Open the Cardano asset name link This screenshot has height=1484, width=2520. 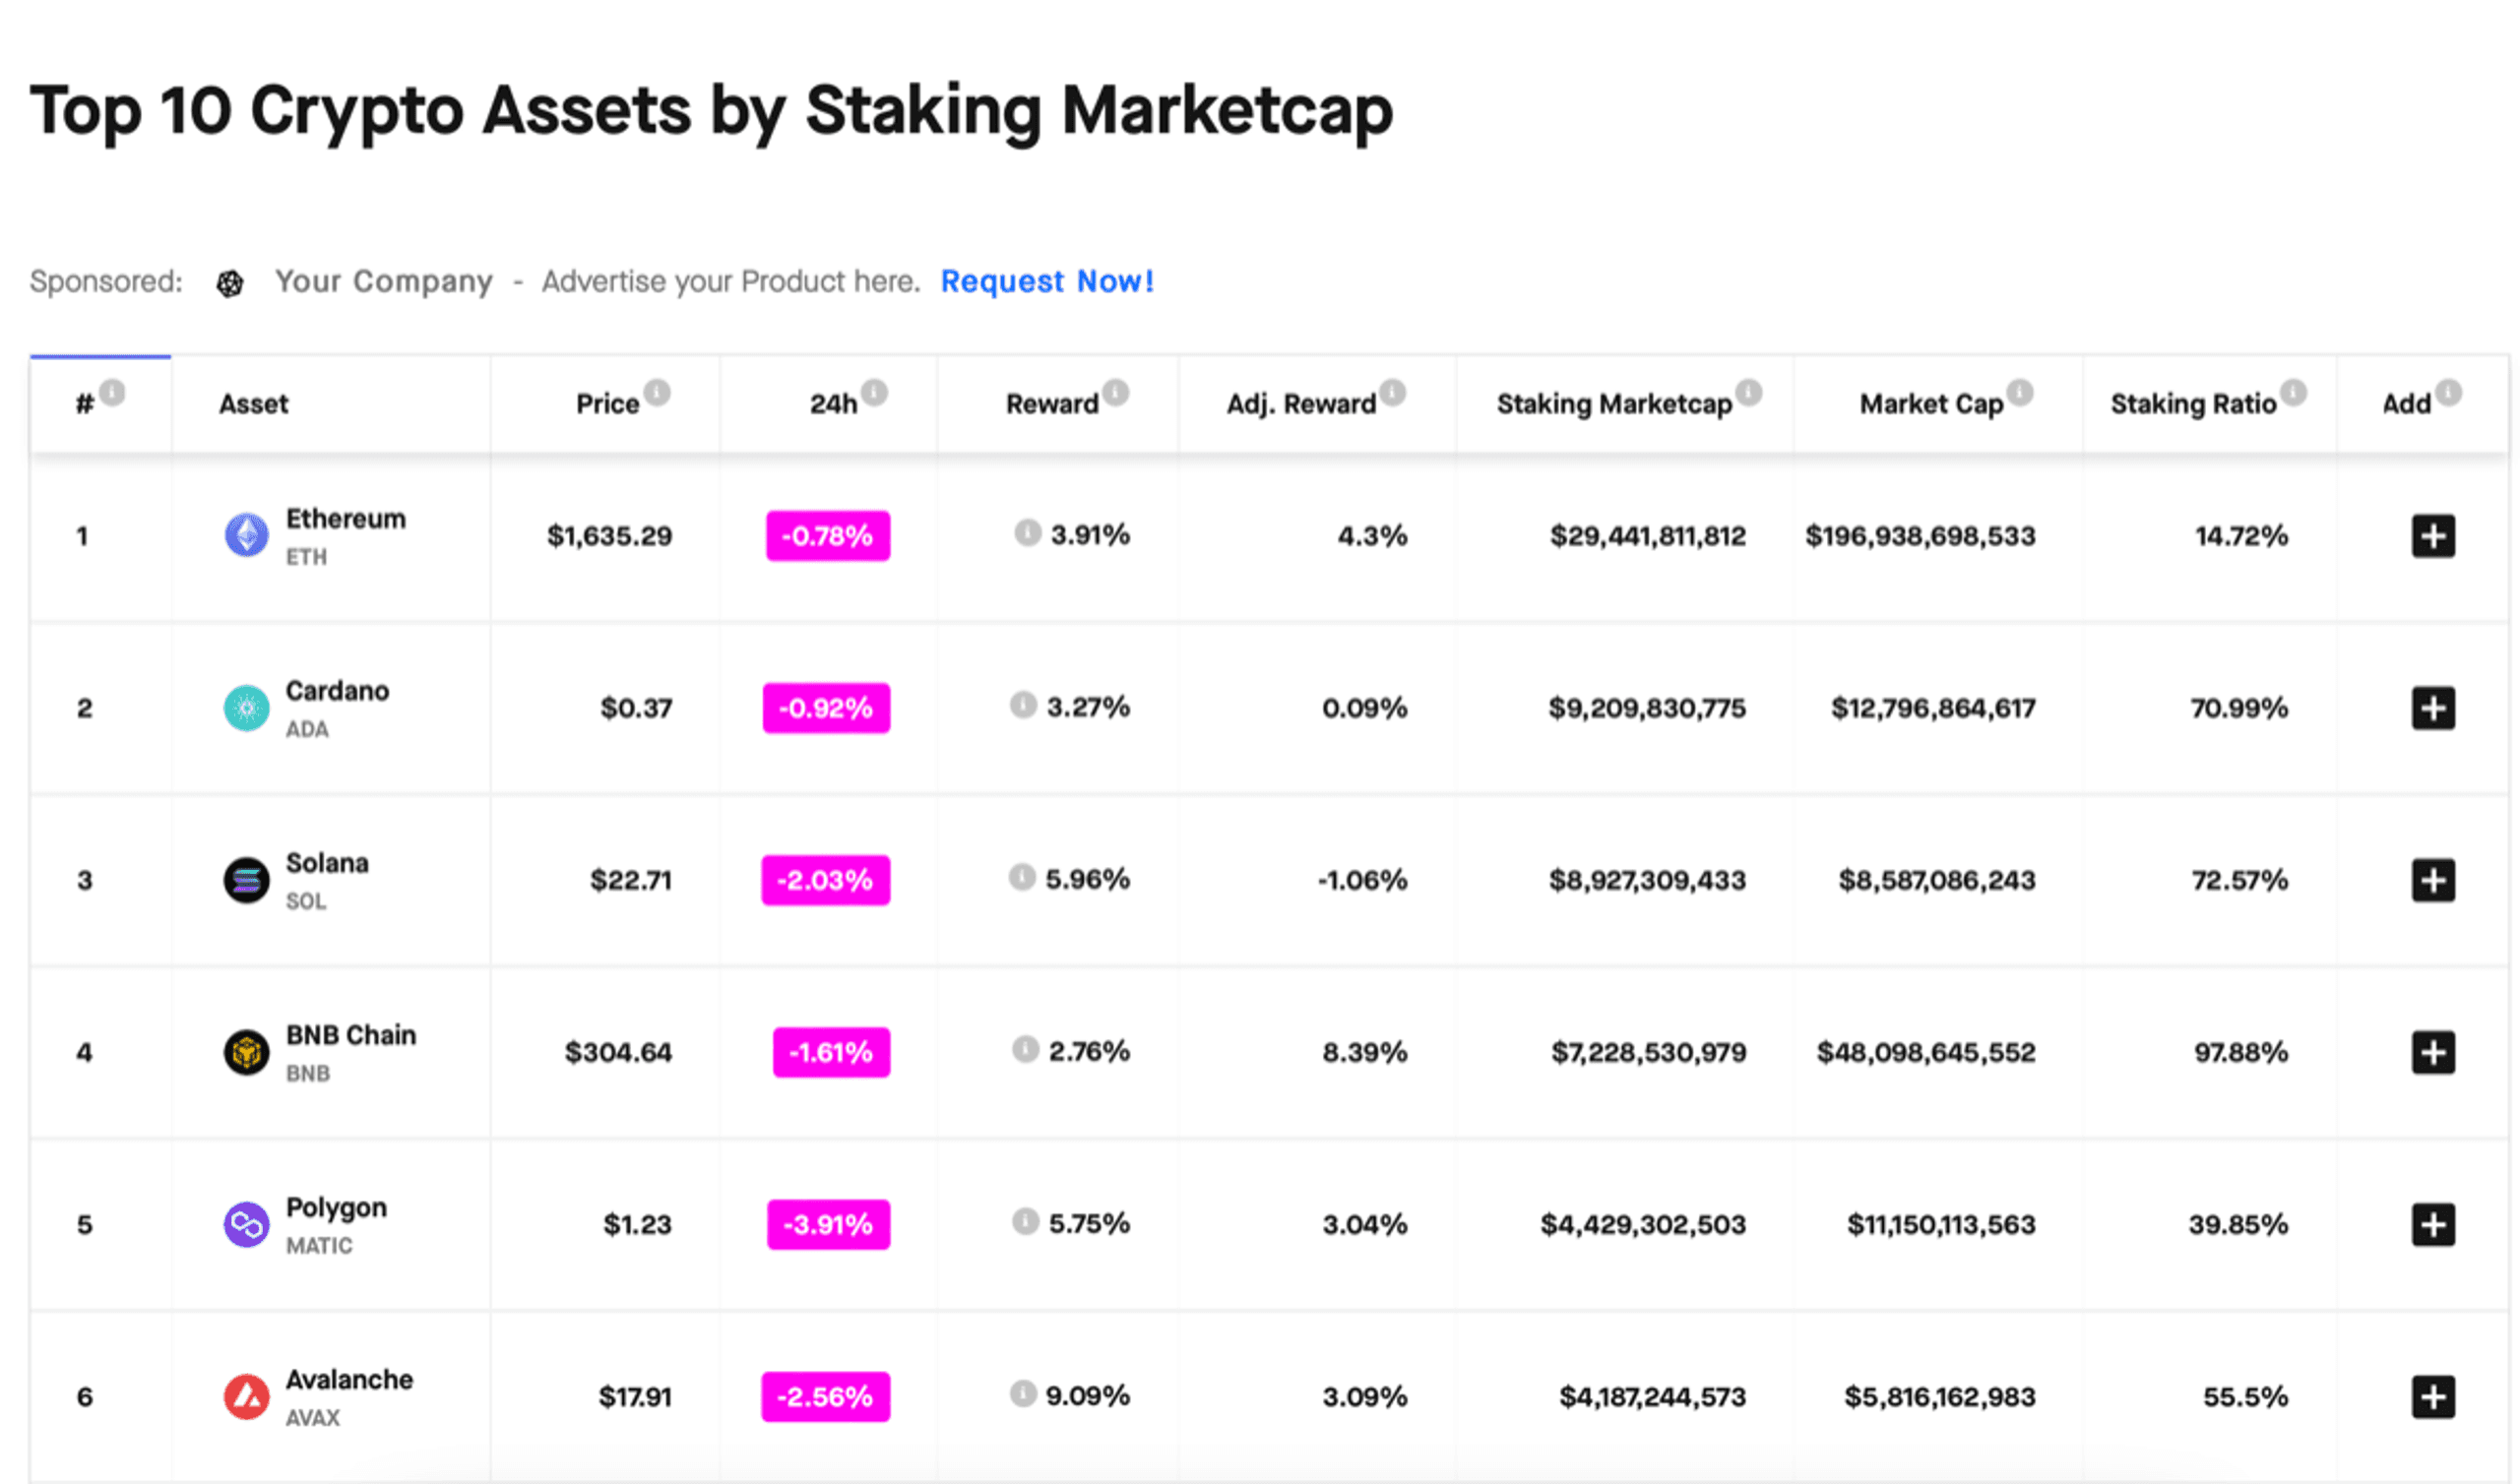coord(337,691)
